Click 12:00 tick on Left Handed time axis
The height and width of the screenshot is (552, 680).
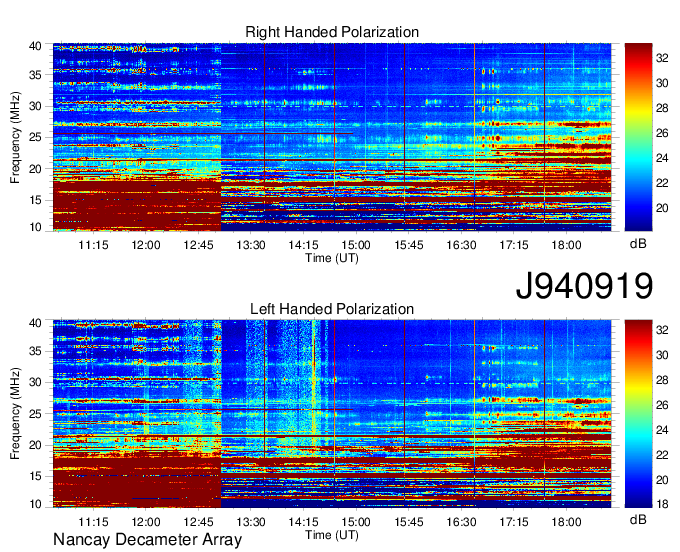tap(146, 522)
